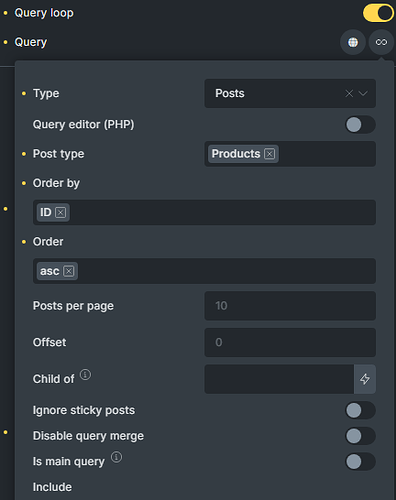
Task: Remove the Products tag from Post type
Action: point(270,154)
